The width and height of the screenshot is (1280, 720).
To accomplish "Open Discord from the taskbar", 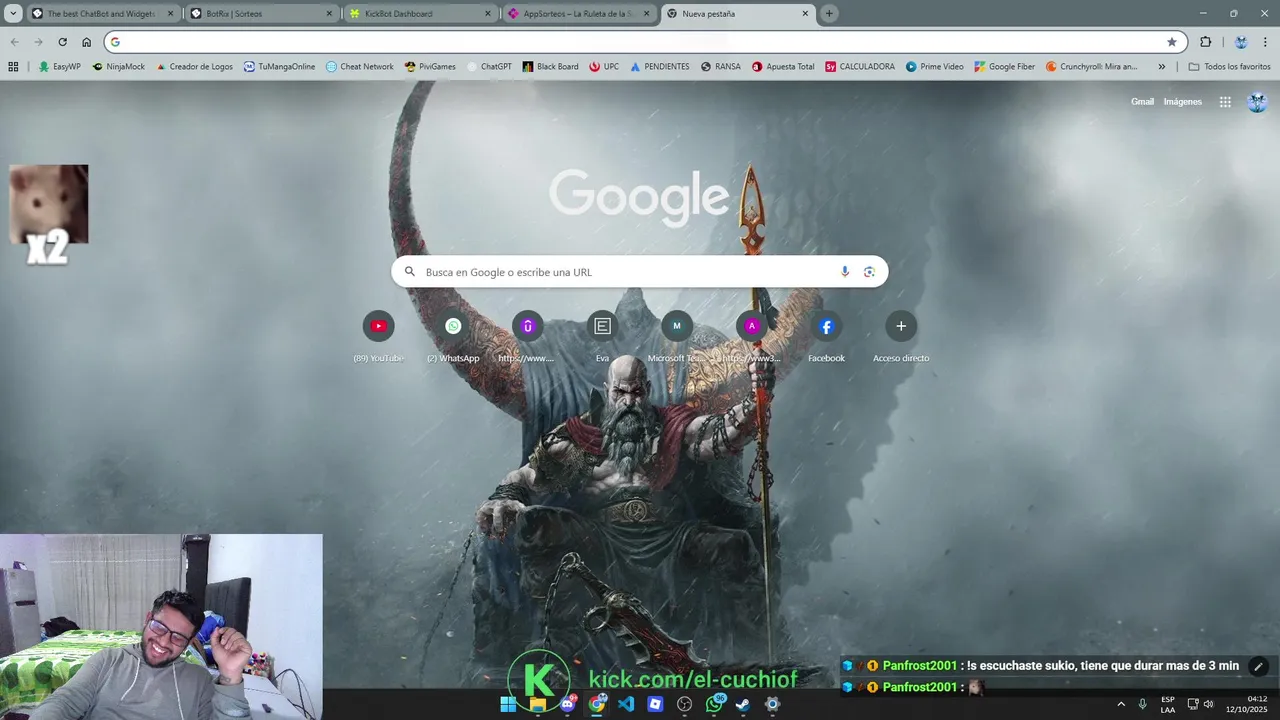I will (x=568, y=704).
